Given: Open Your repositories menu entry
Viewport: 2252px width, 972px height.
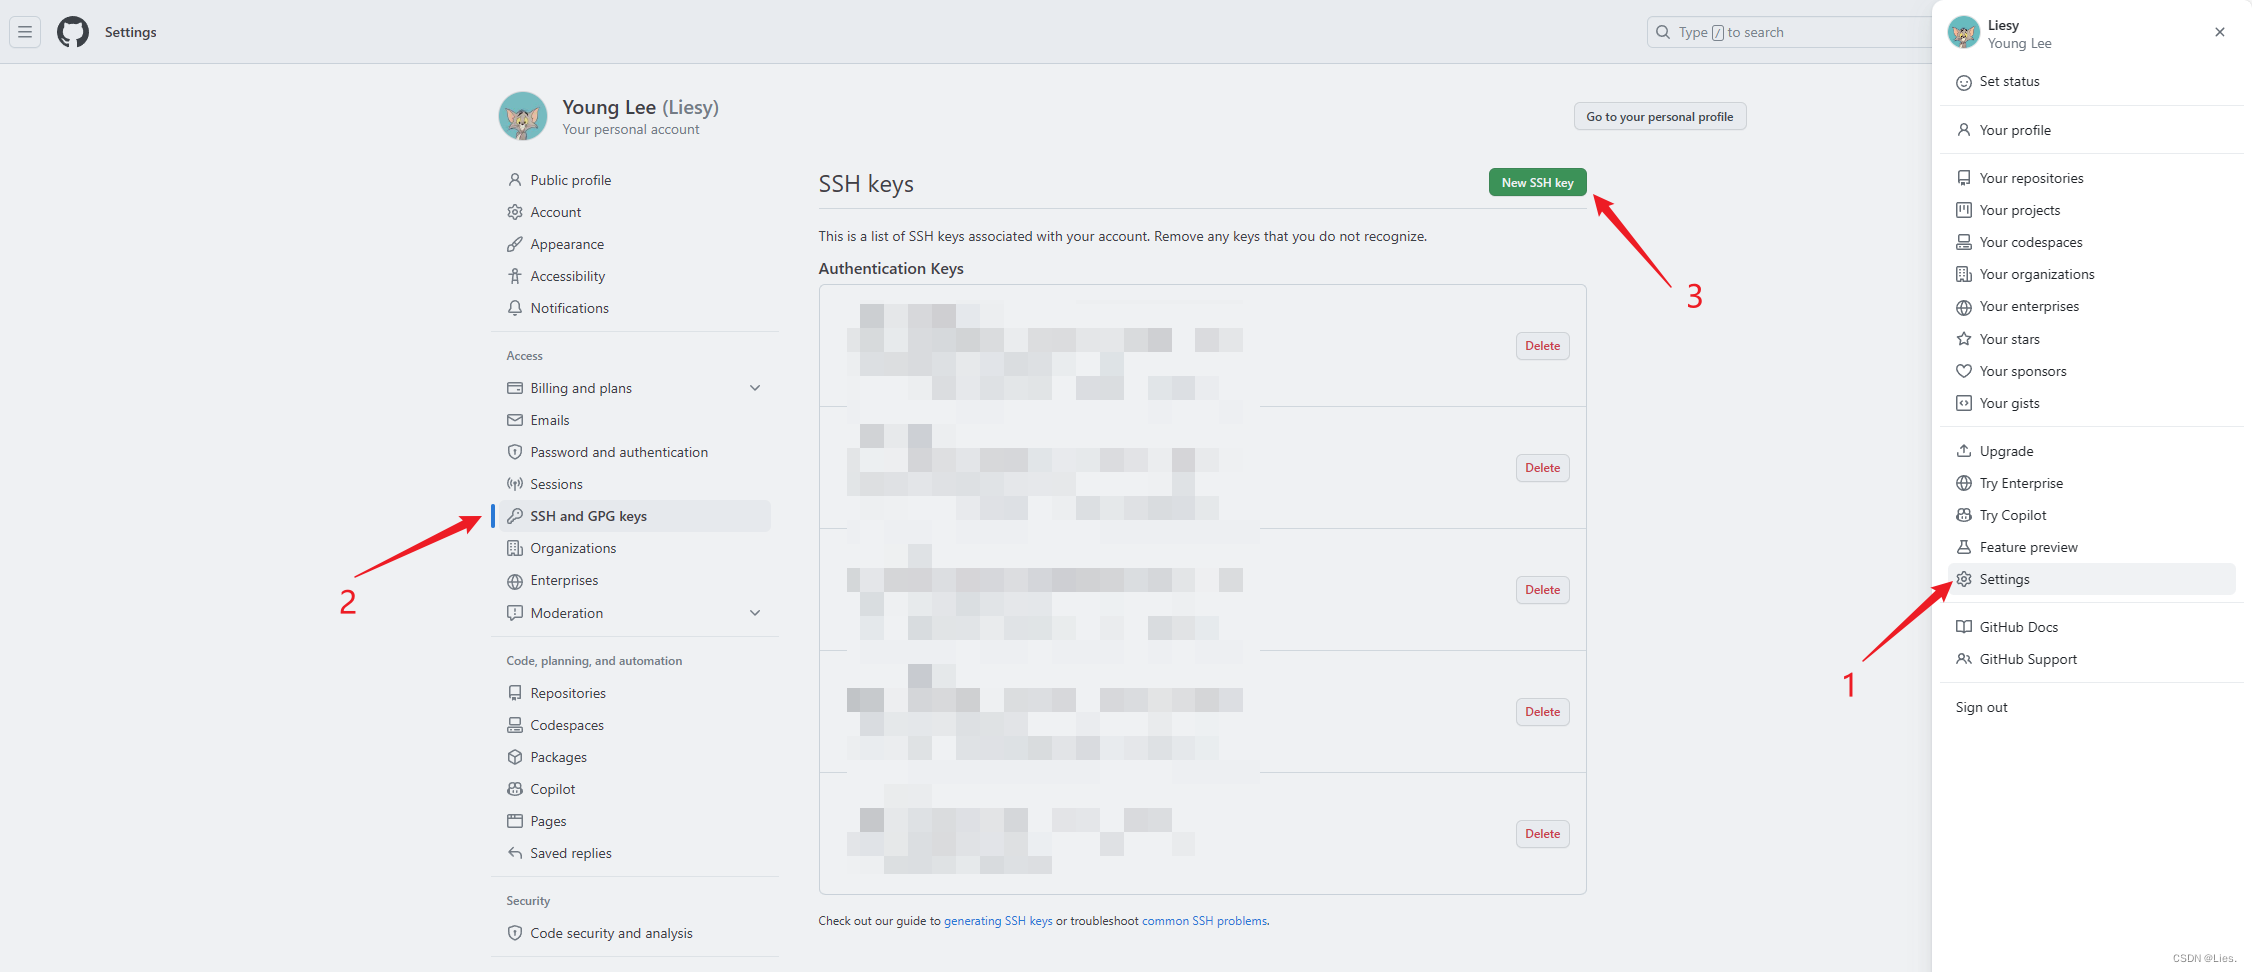Looking at the screenshot, I should 2092,178.
